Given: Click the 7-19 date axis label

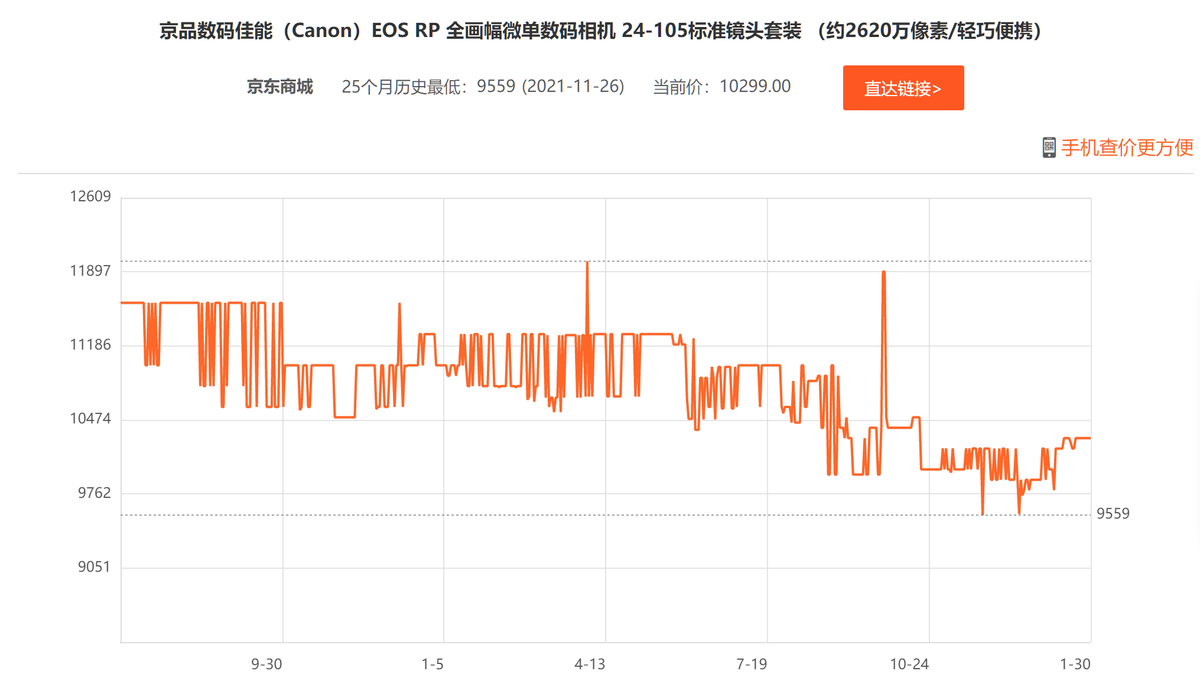Looking at the screenshot, I should pyautogui.click(x=752, y=663).
